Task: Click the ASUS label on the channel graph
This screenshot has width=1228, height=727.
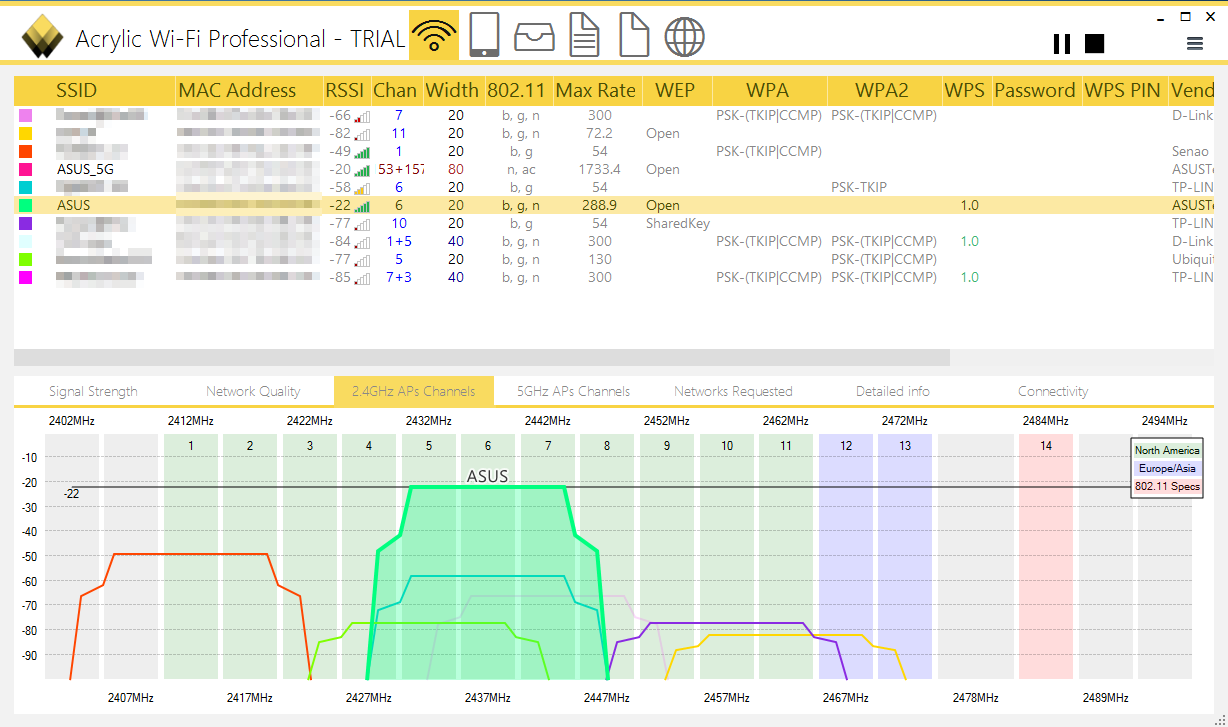Action: [487, 476]
